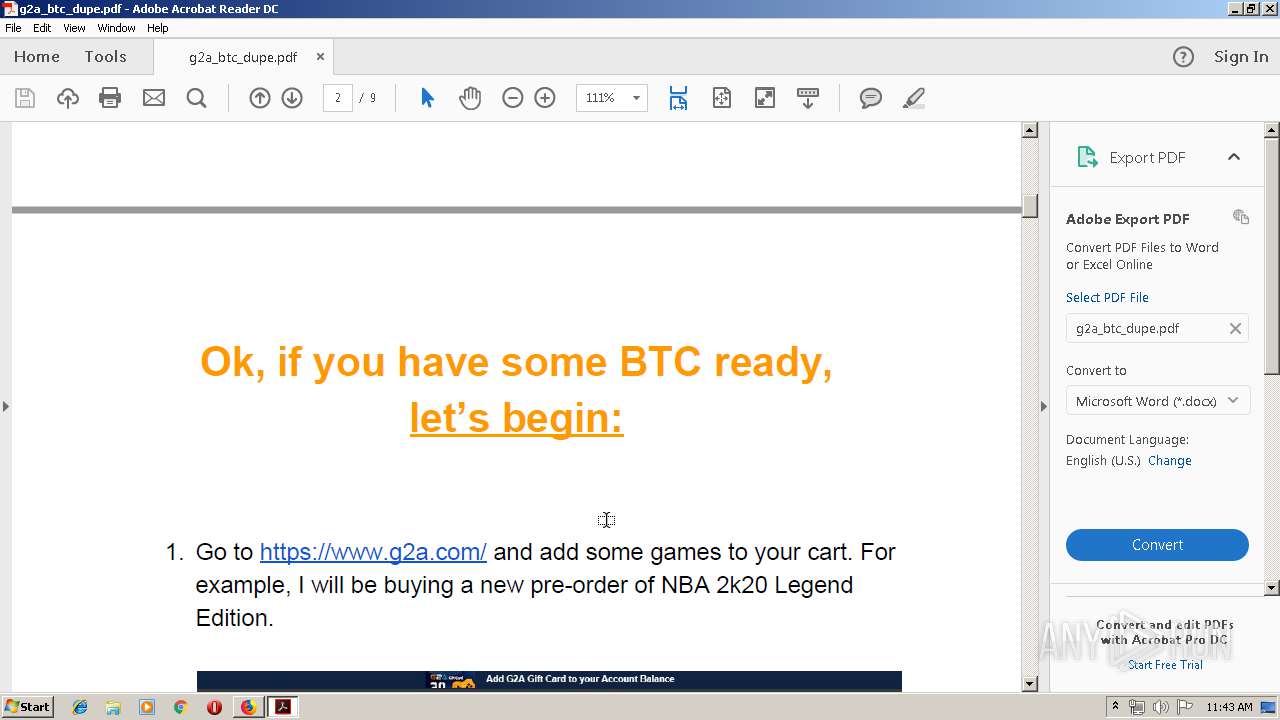The width and height of the screenshot is (1280, 720).
Task: Collapse the right tools pane arrow
Action: 1043,406
